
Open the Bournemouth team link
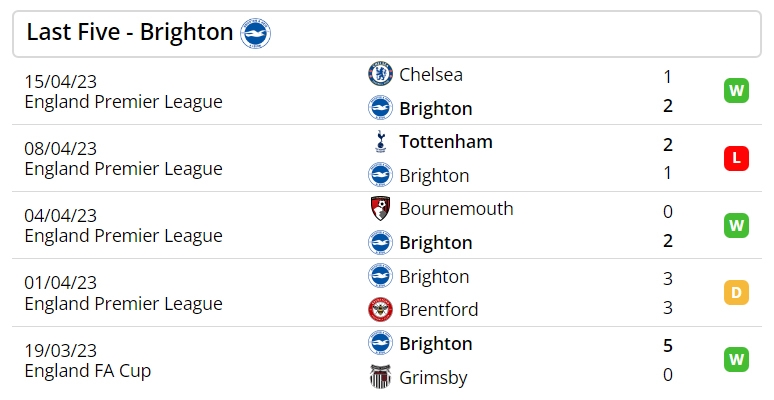(x=456, y=209)
